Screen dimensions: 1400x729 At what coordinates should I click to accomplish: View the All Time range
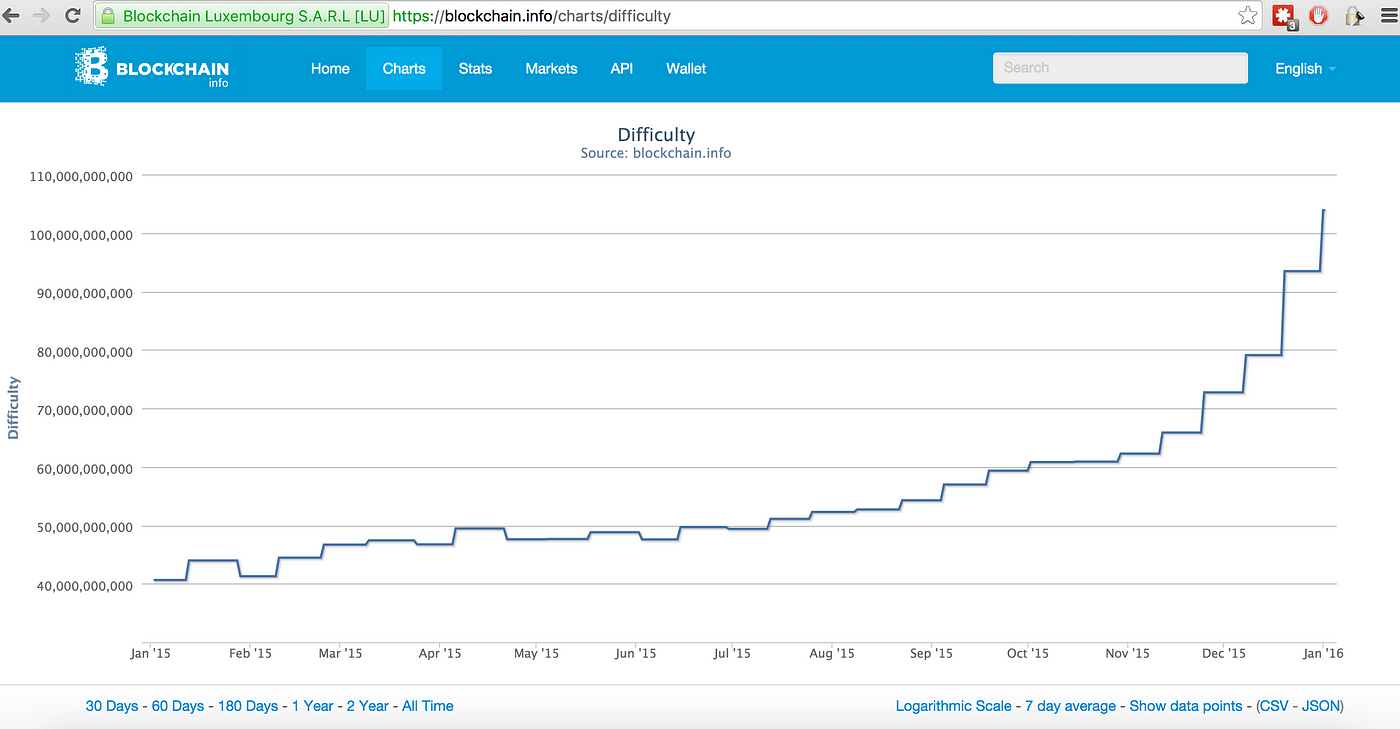(428, 706)
